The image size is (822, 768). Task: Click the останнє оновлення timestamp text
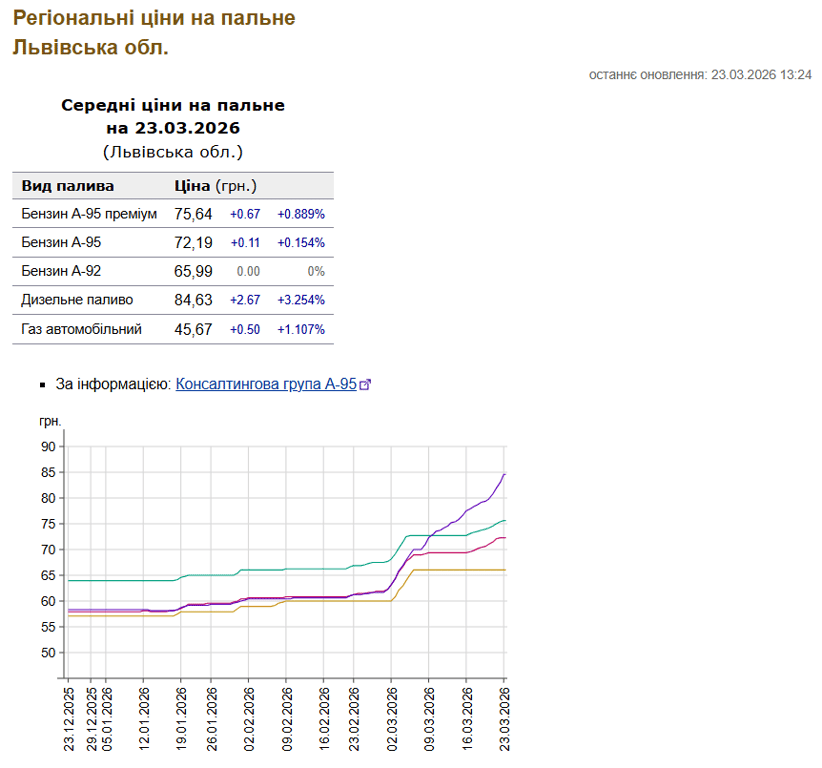pos(699,75)
